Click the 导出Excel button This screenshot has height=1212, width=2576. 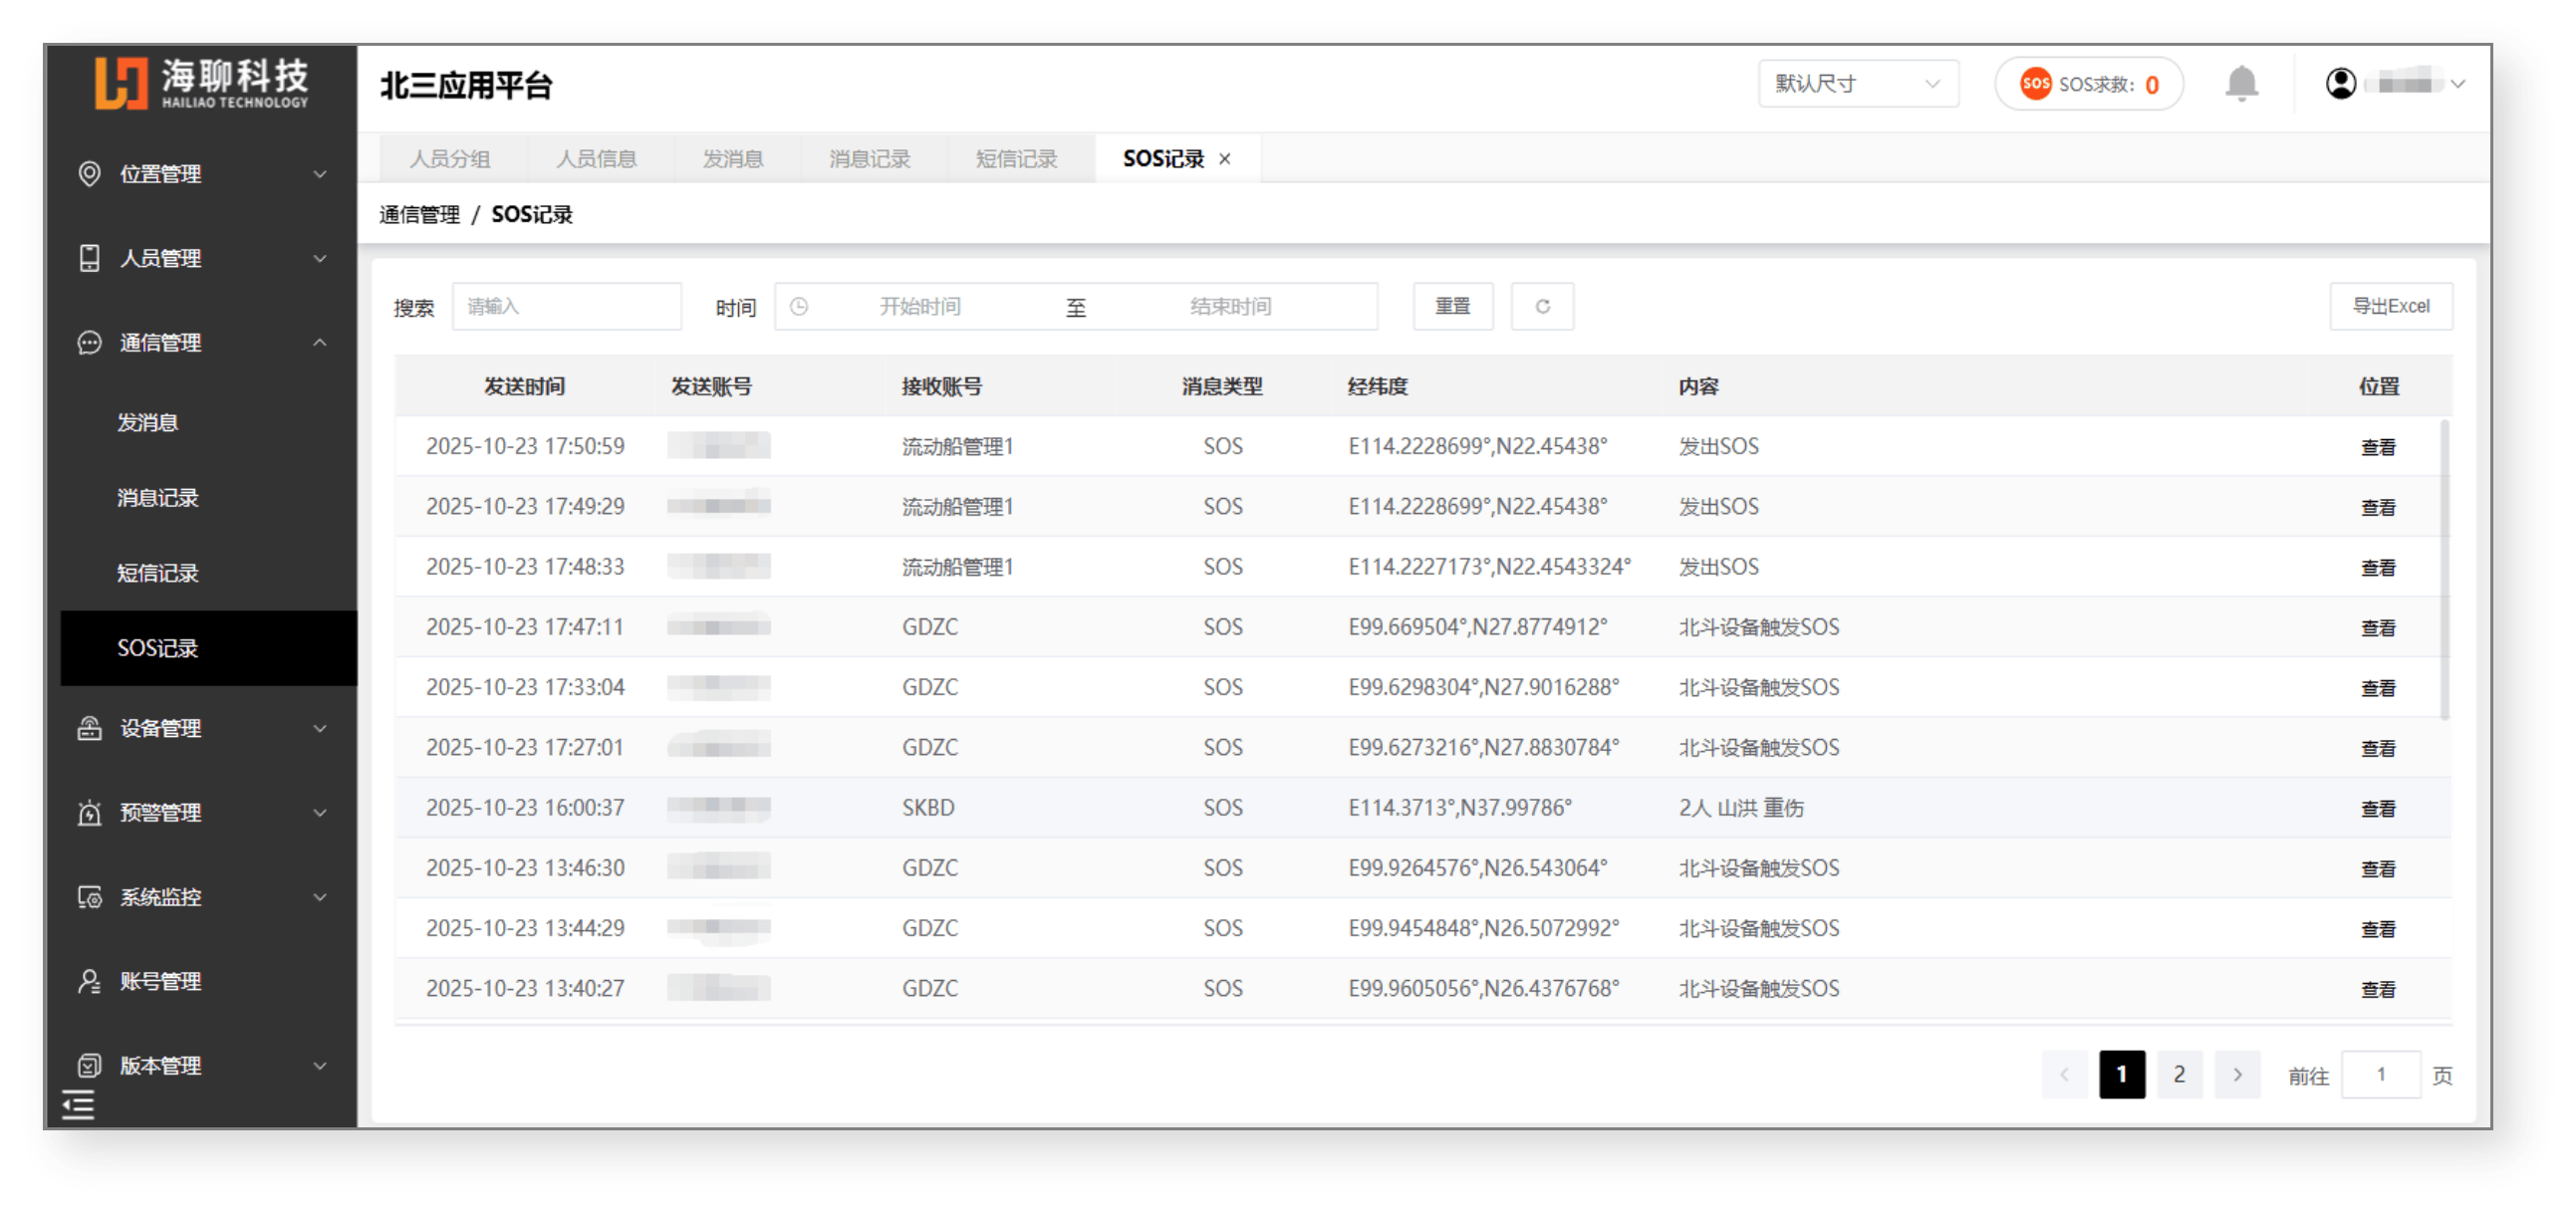[x=2390, y=307]
